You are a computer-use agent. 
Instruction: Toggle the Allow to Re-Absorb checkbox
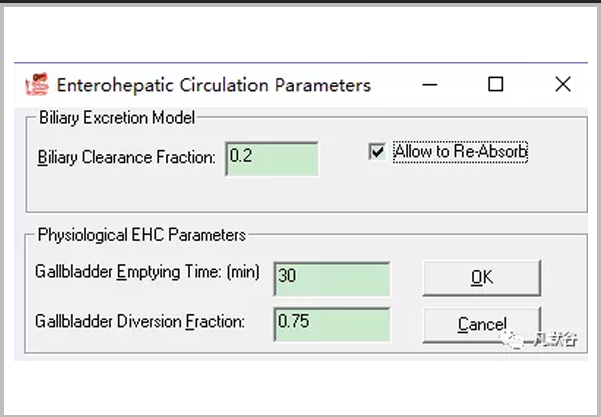(x=377, y=152)
